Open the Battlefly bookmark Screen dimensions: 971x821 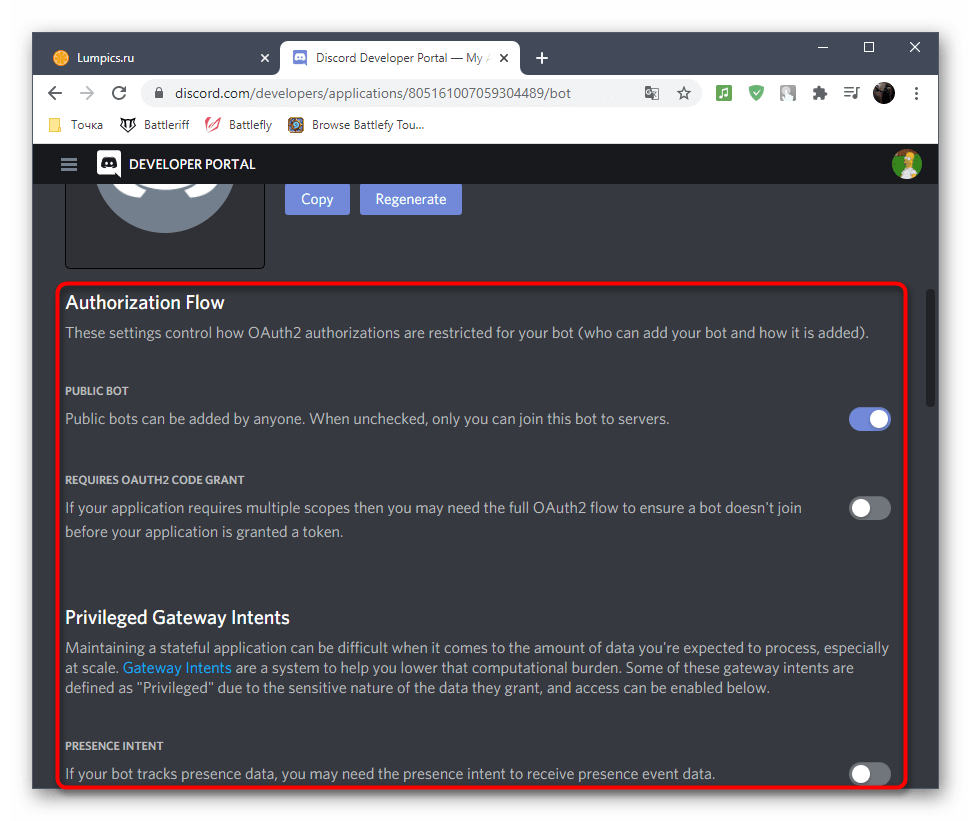point(239,125)
